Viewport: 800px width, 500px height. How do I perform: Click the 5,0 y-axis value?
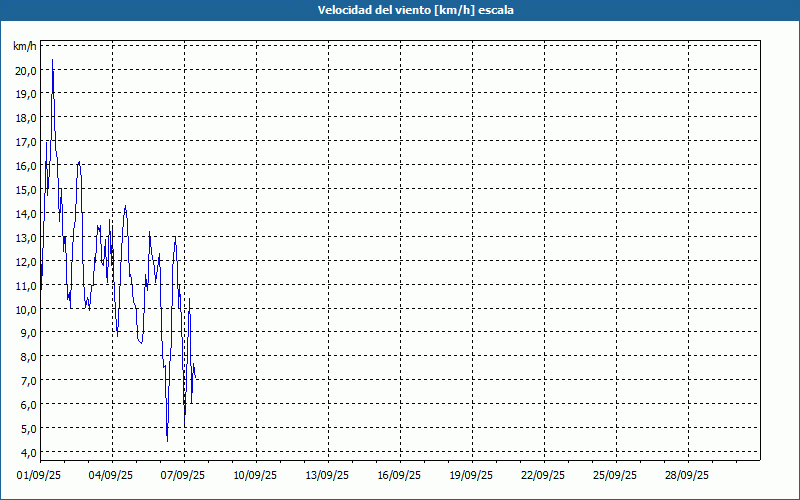tap(28, 429)
